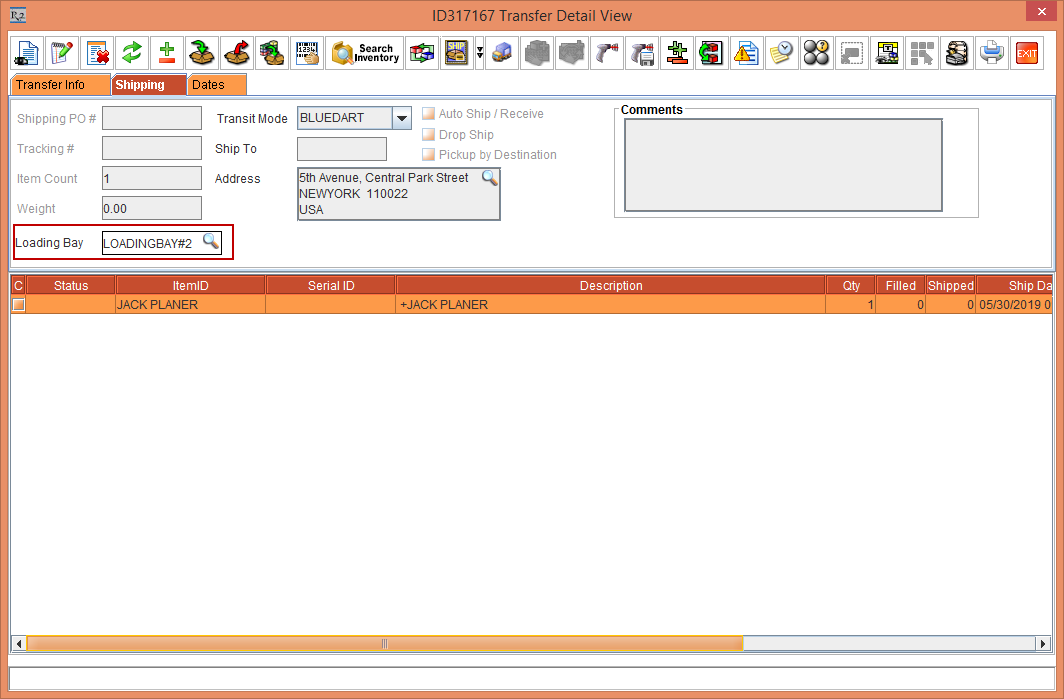Click the warning document icon
Screen dimensions: 1064x699
(x=746, y=53)
